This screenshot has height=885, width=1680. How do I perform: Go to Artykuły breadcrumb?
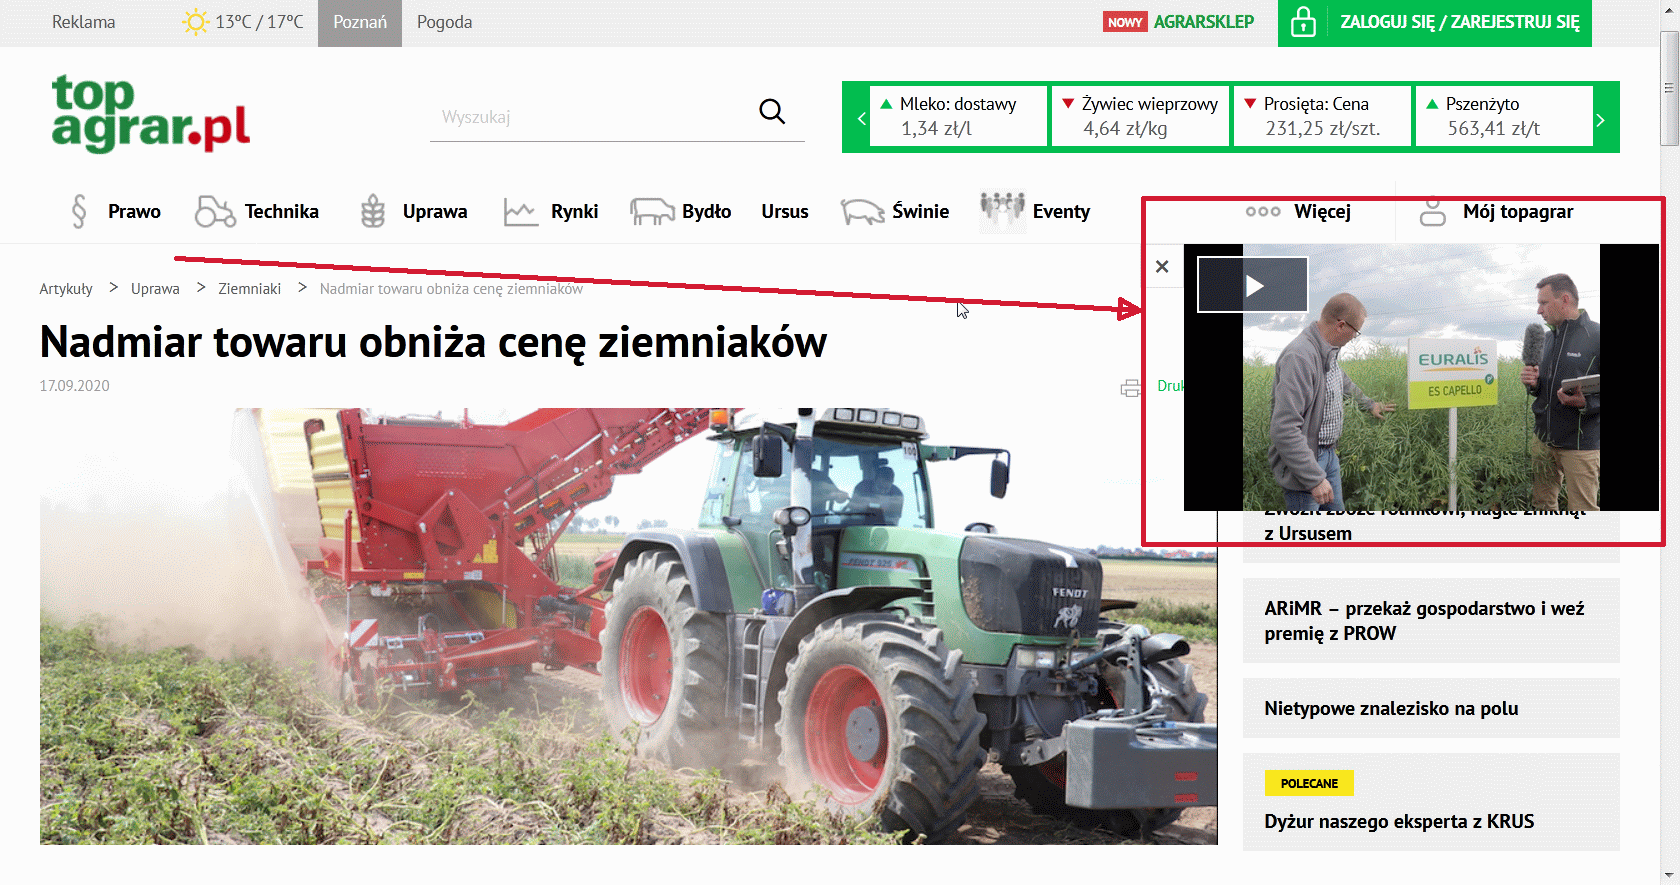pos(66,289)
